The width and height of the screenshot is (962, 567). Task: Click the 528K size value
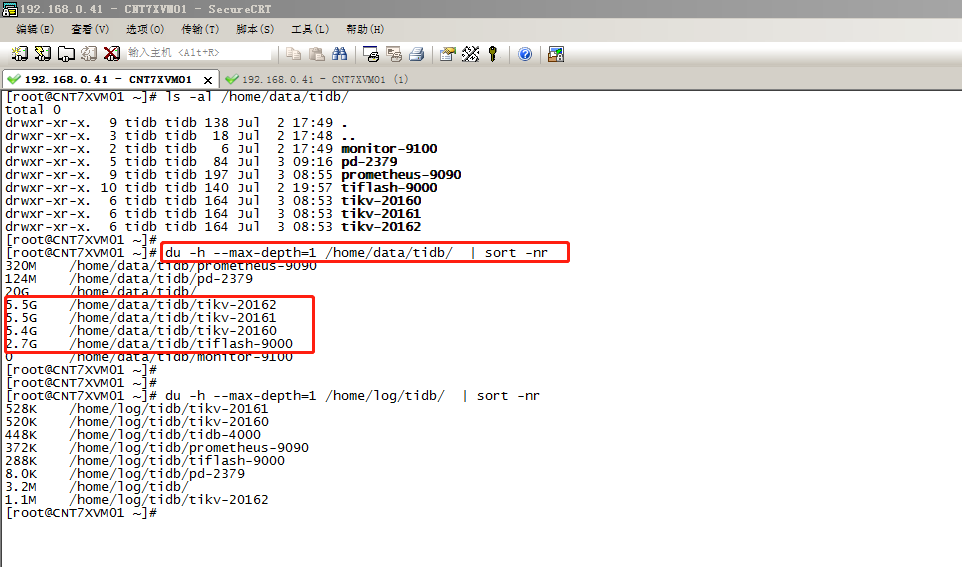tap(21, 409)
